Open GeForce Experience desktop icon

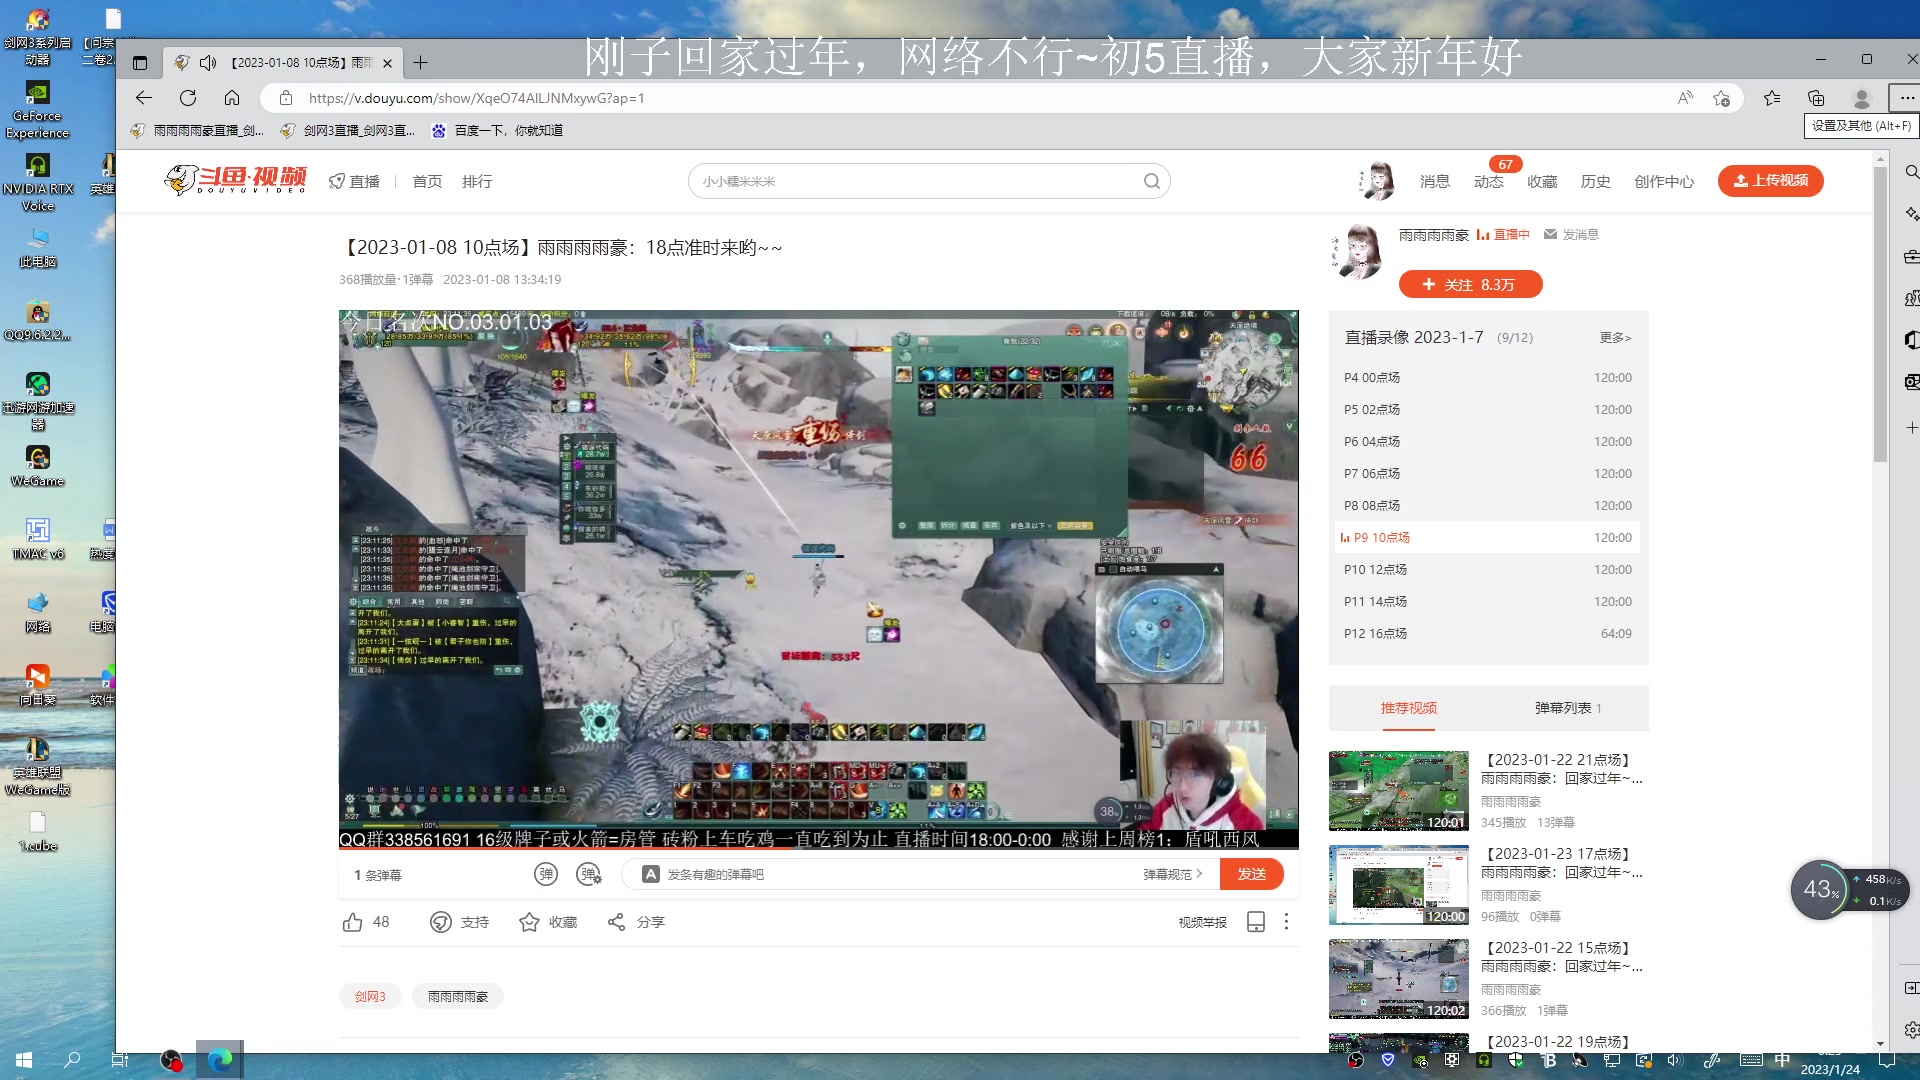[x=37, y=109]
